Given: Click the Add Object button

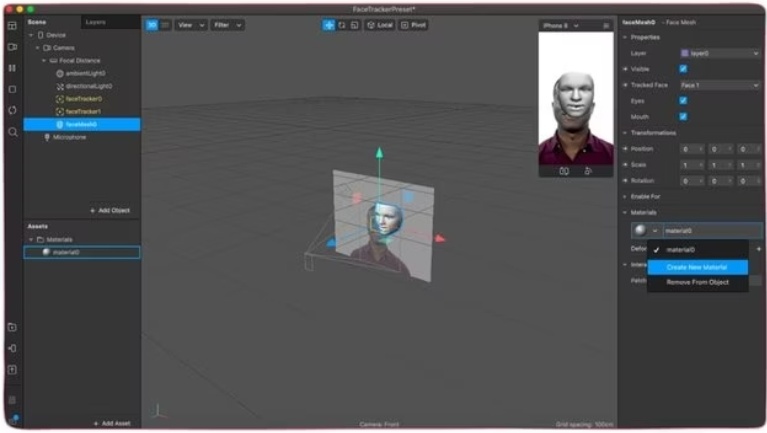Looking at the screenshot, I should [x=110, y=211].
